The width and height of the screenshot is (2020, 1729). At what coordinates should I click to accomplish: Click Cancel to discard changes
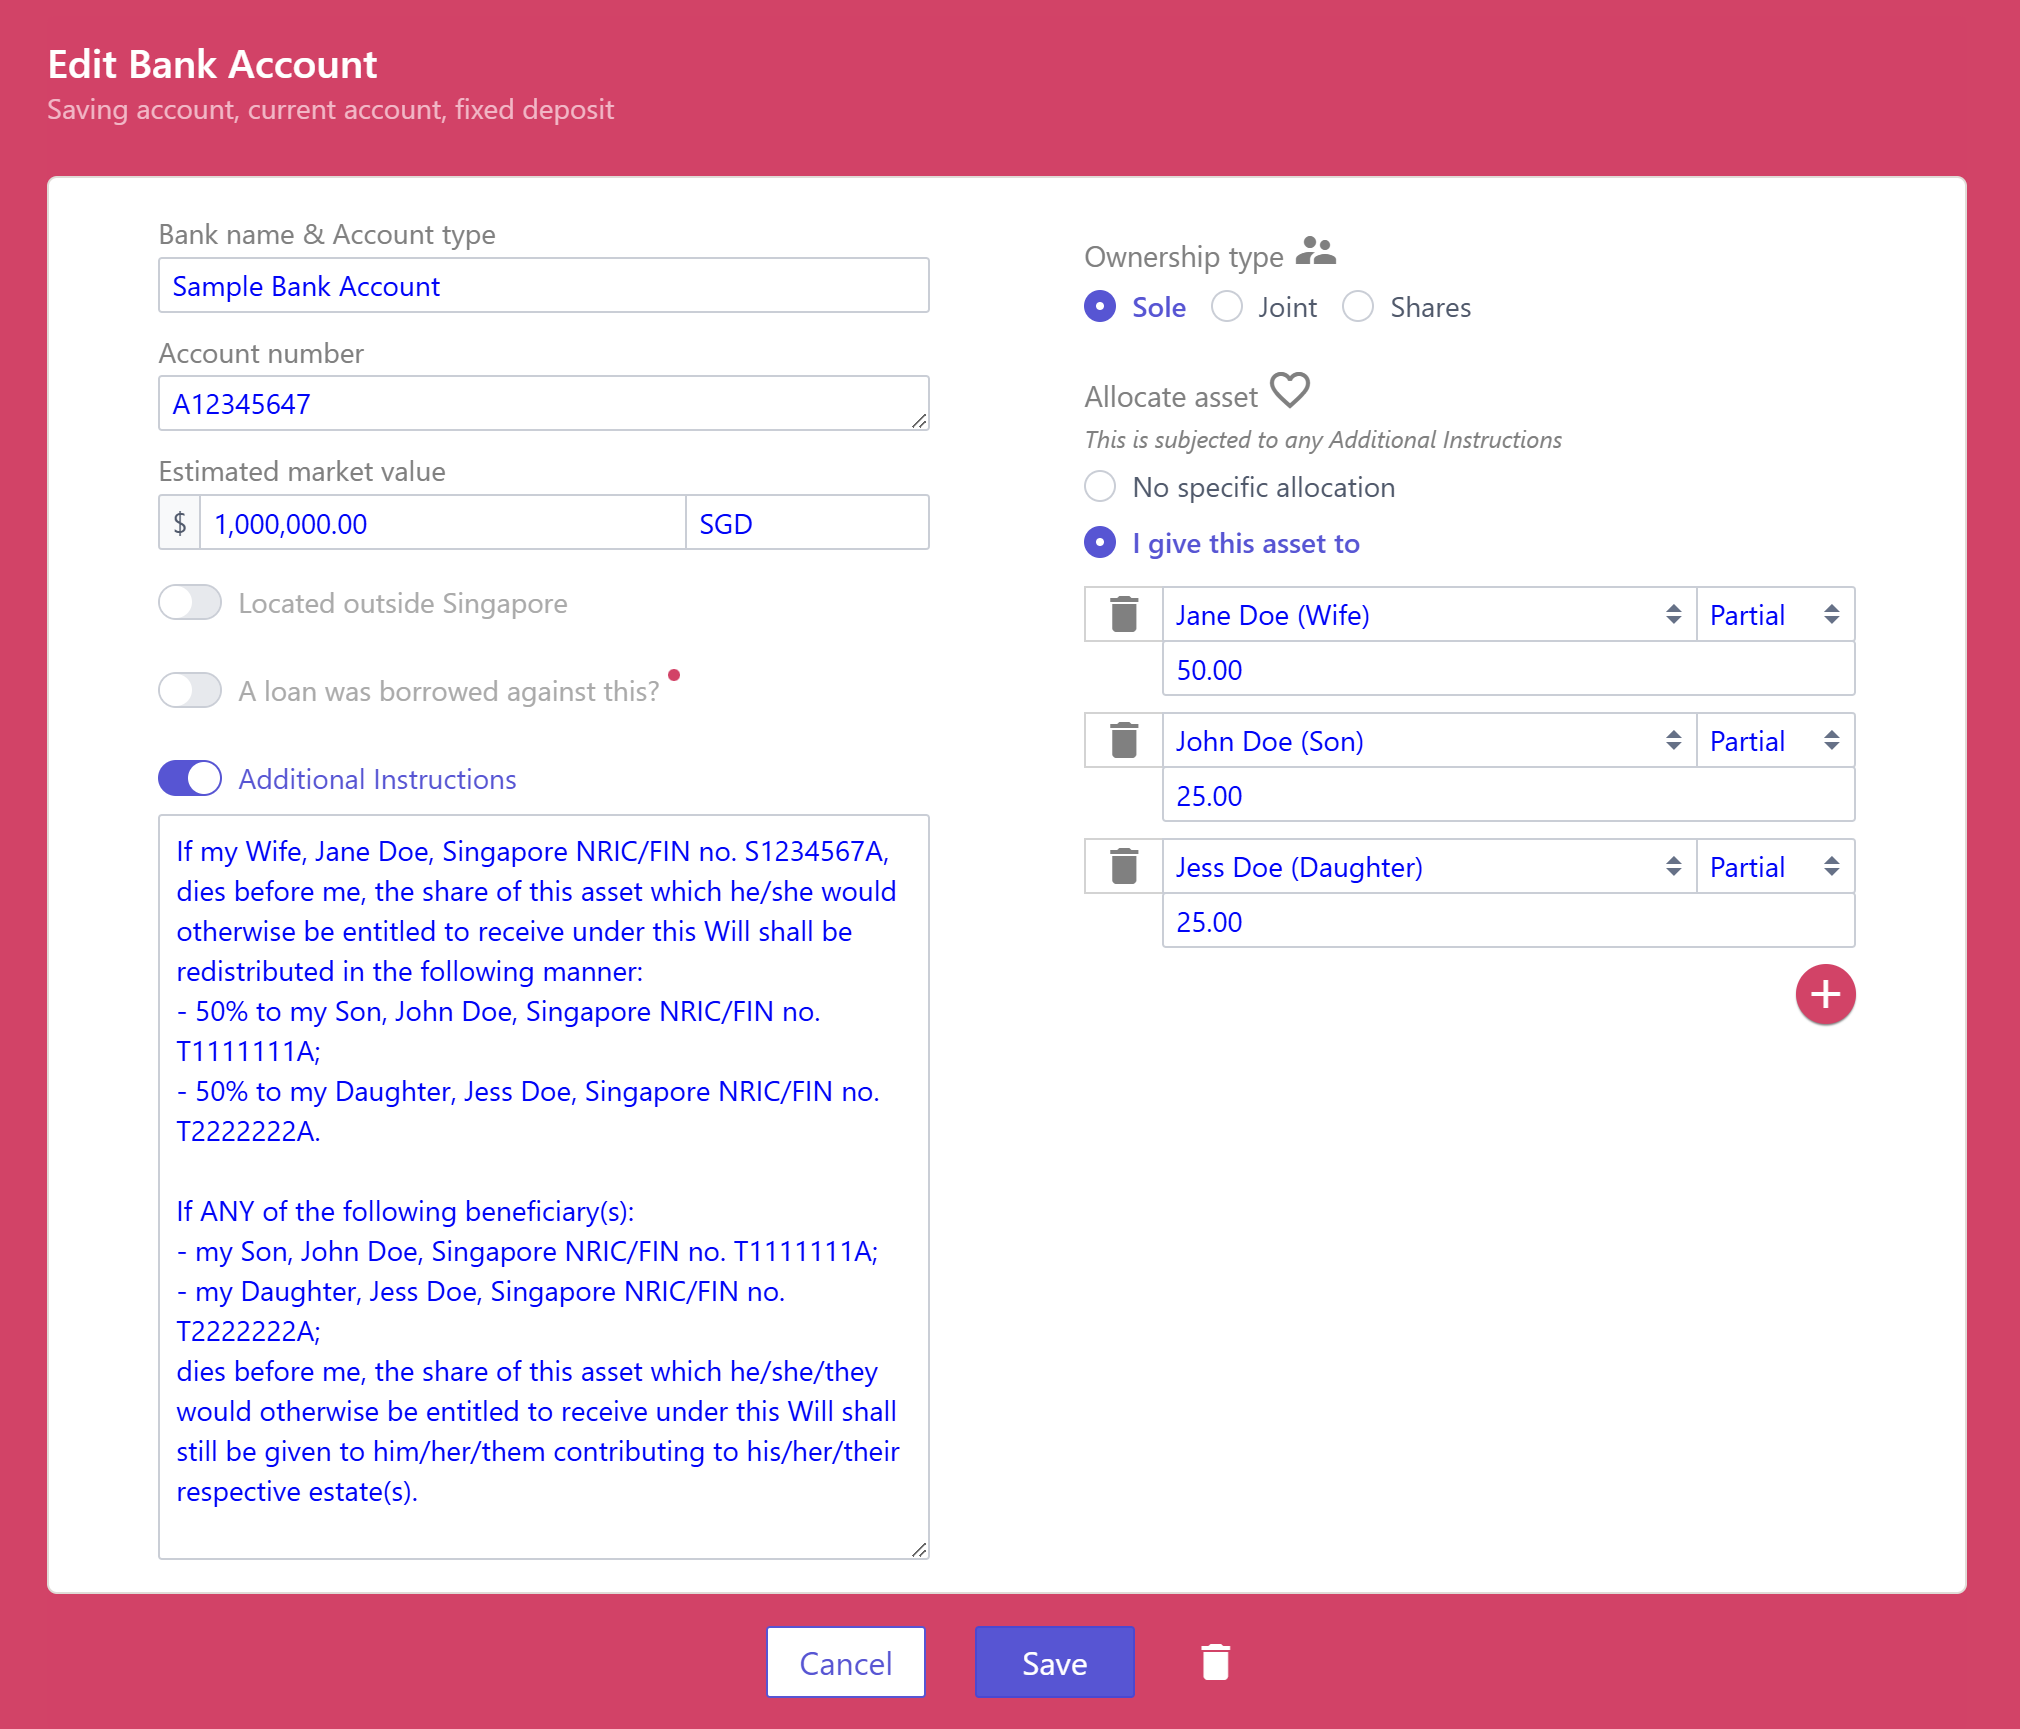[845, 1662]
